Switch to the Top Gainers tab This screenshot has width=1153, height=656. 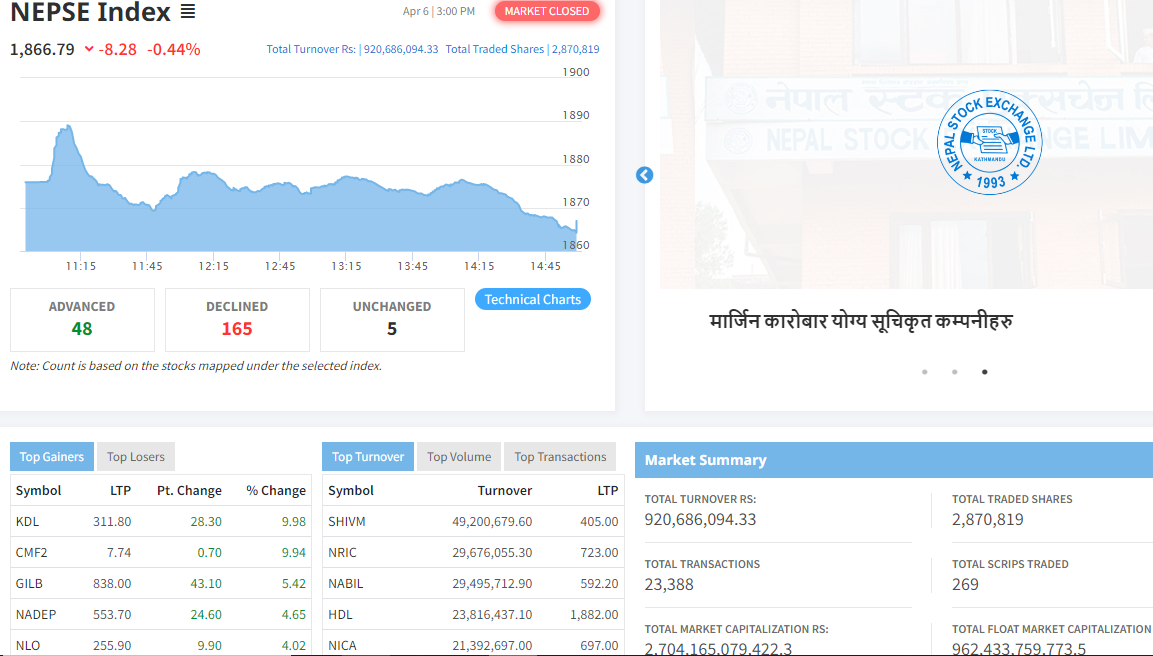(51, 457)
